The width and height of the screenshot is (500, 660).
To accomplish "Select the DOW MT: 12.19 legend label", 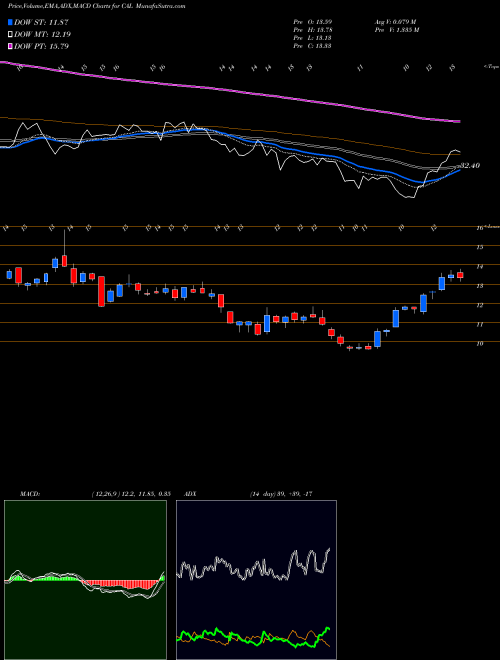I will (42, 35).
